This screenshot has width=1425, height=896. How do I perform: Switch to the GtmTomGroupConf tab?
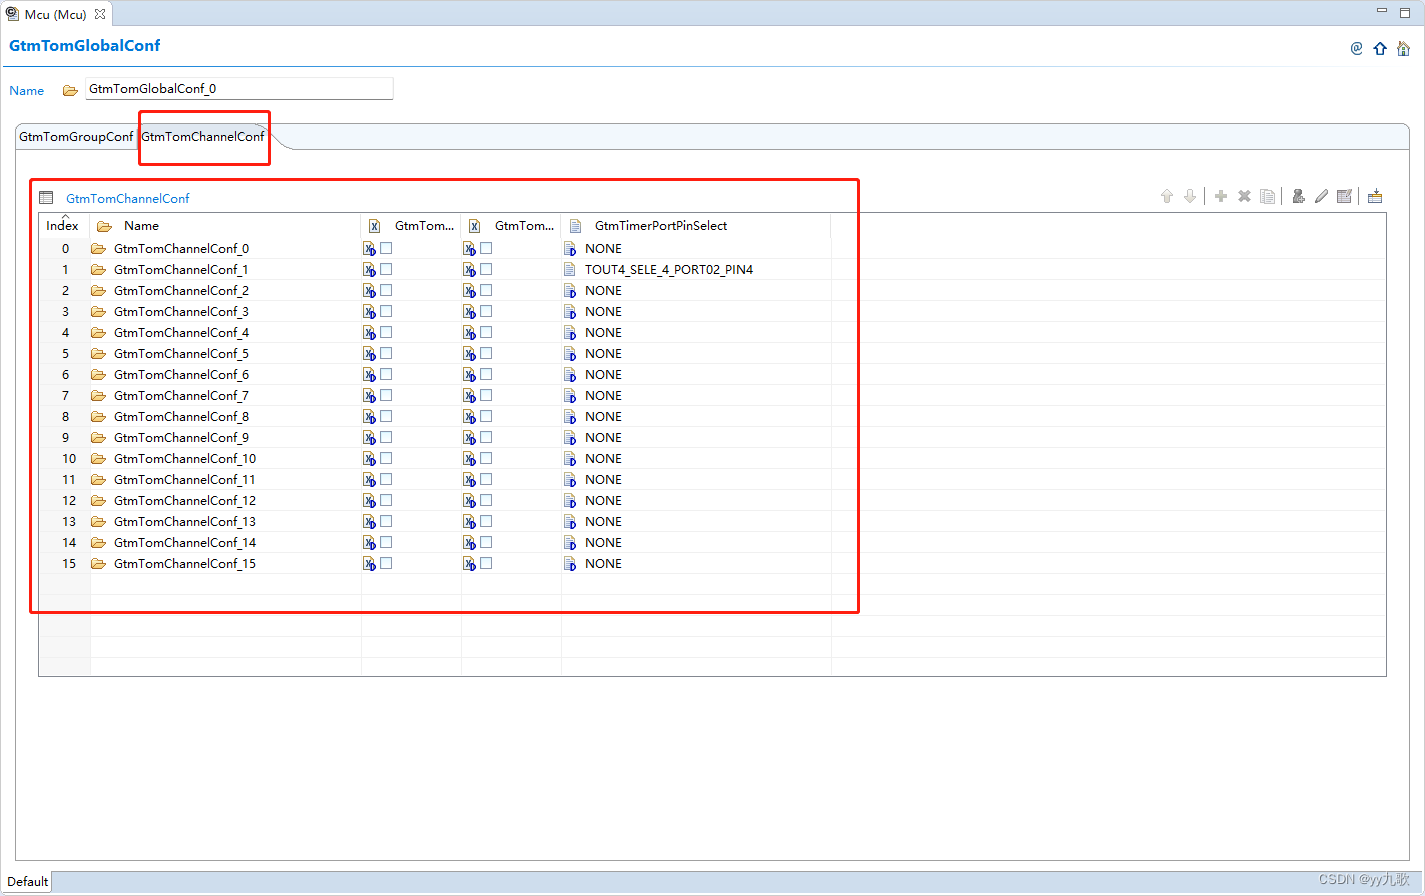76,137
